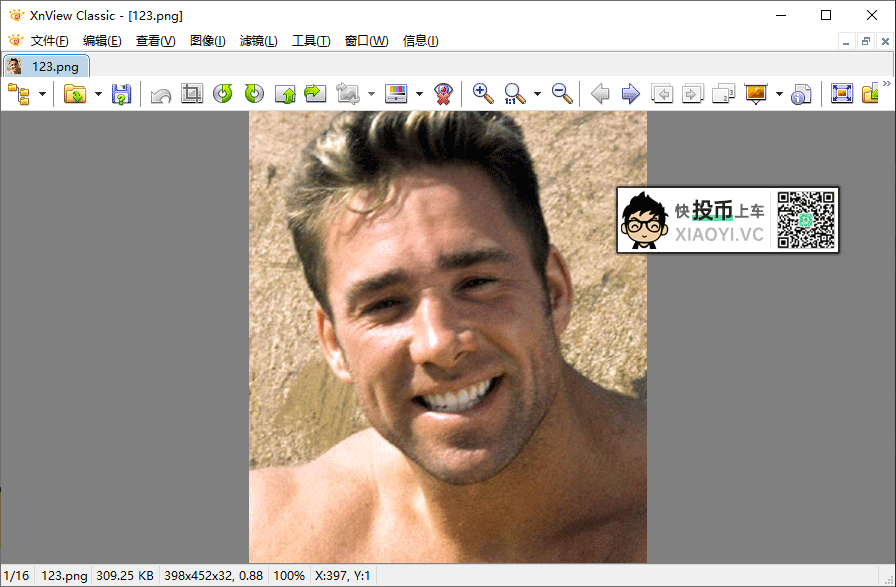Zoom in on the photo
The height and width of the screenshot is (587, 896).
tap(483, 93)
